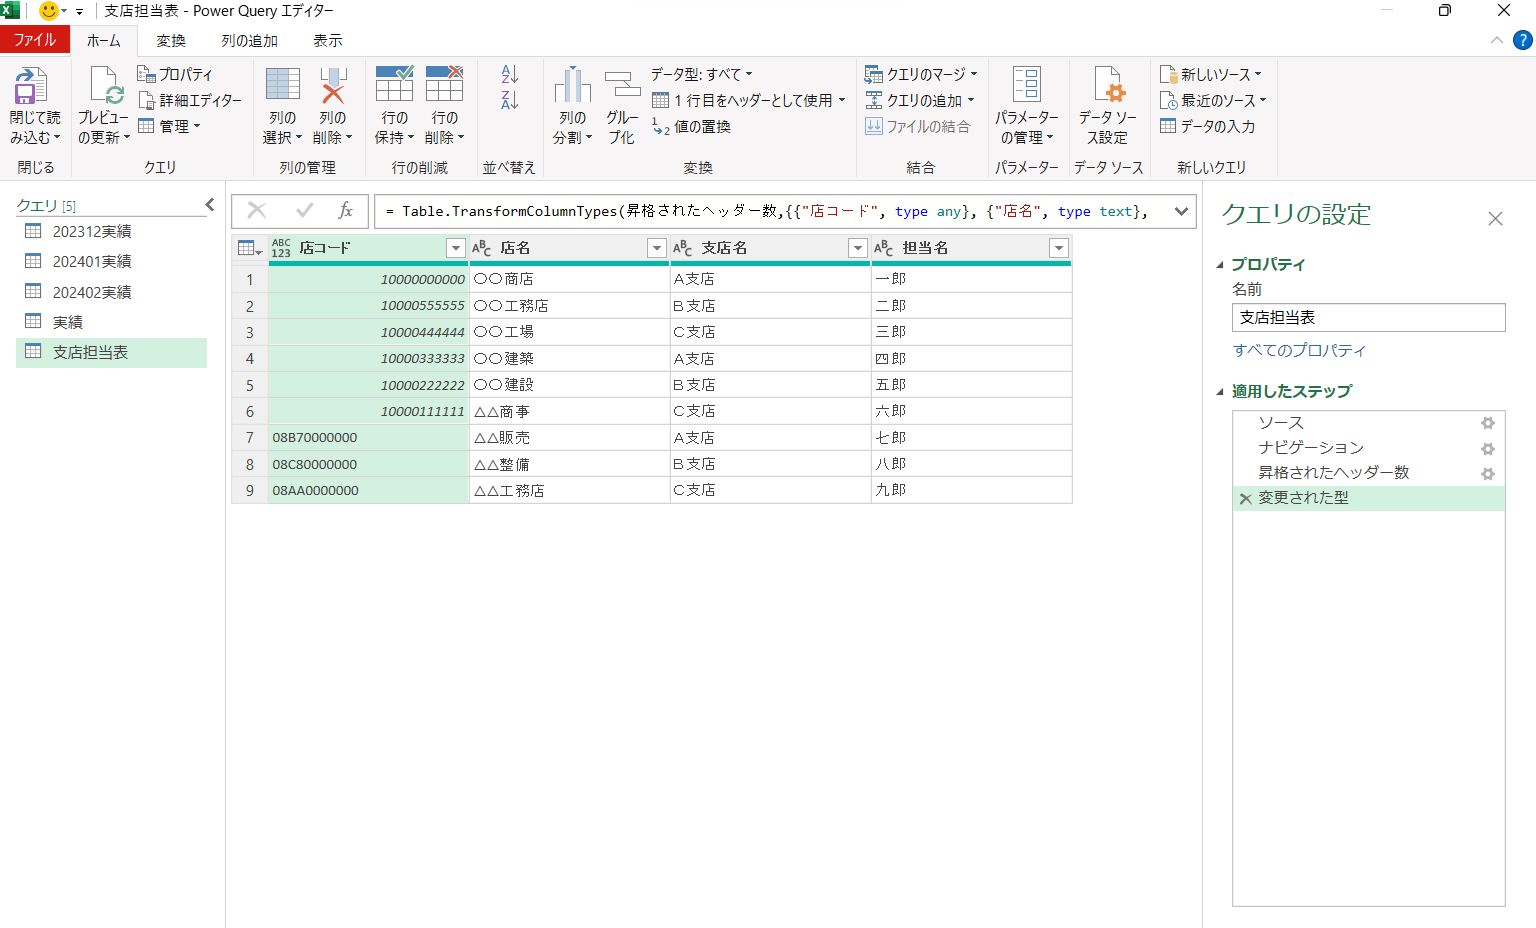Collapse the Properties (プロパティ) section
This screenshot has width=1536, height=928.
pos(1220,265)
